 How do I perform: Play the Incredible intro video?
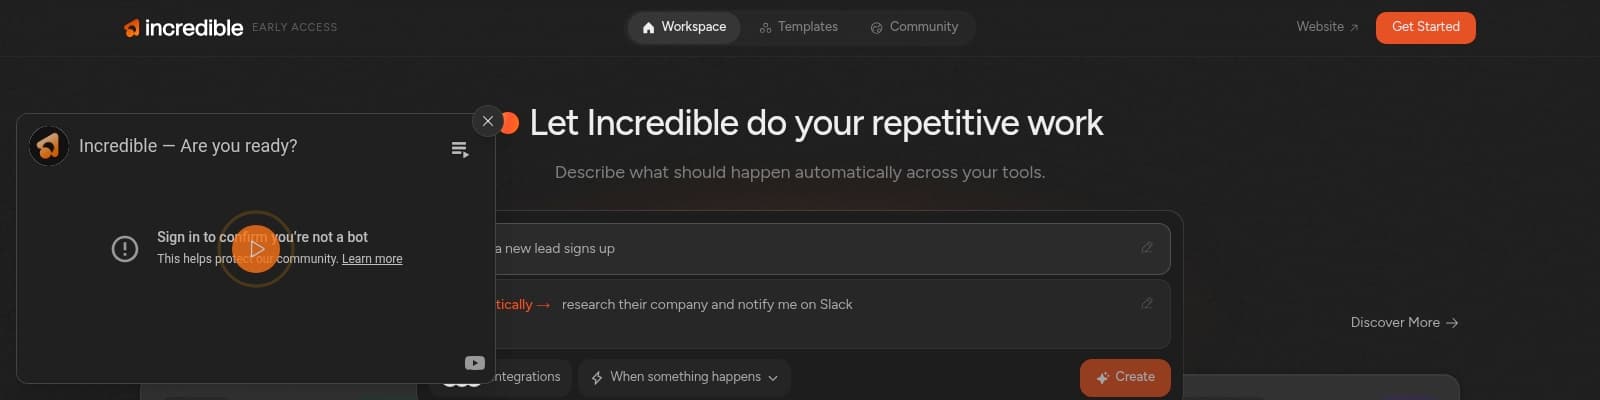(x=256, y=249)
